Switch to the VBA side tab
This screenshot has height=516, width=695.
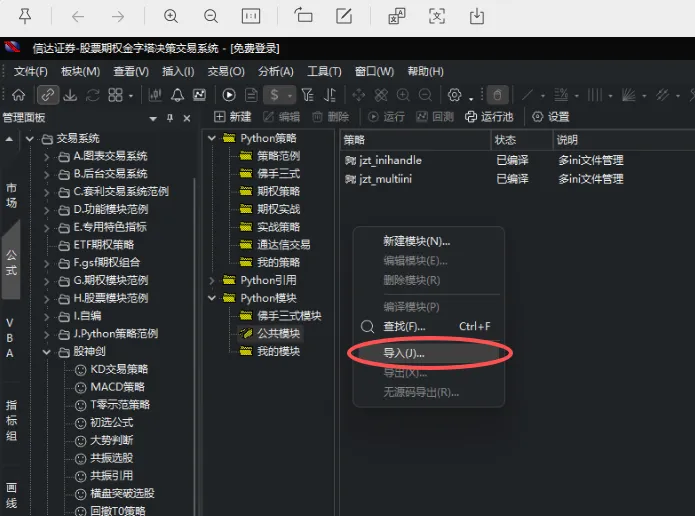pyautogui.click(x=10, y=338)
